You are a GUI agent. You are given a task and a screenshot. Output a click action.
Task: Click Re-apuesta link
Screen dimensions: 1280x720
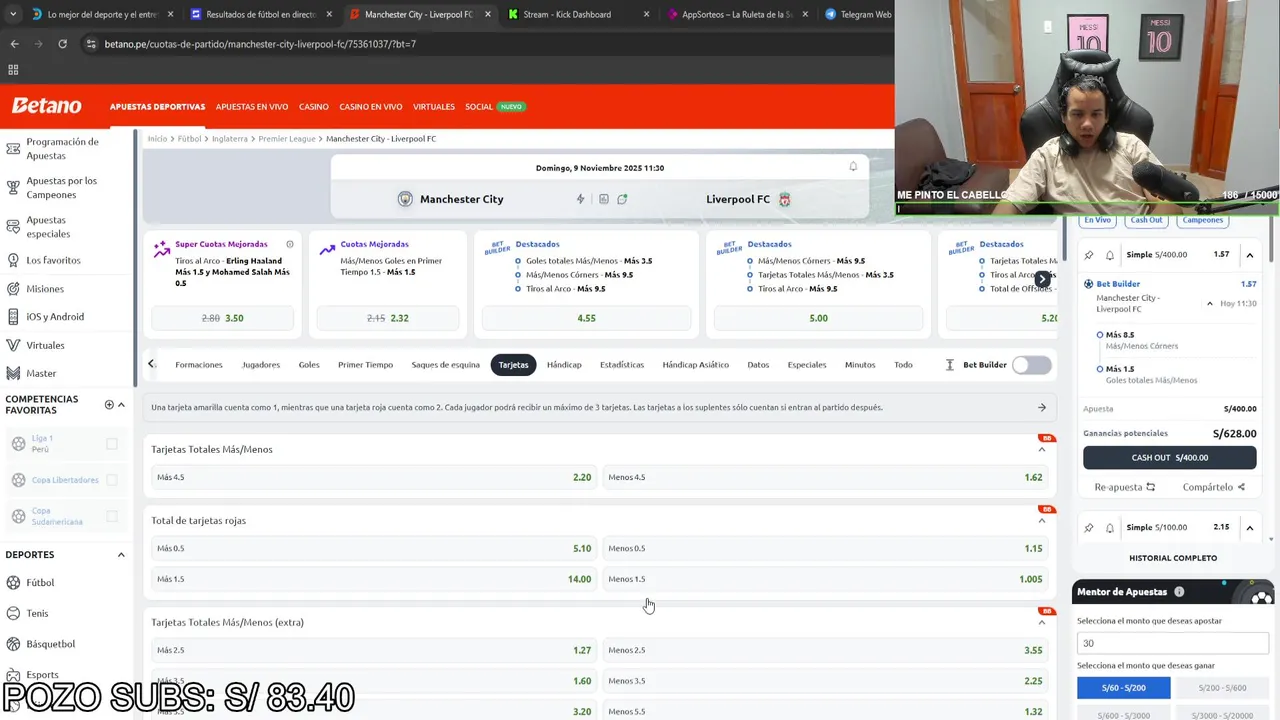tap(1125, 487)
